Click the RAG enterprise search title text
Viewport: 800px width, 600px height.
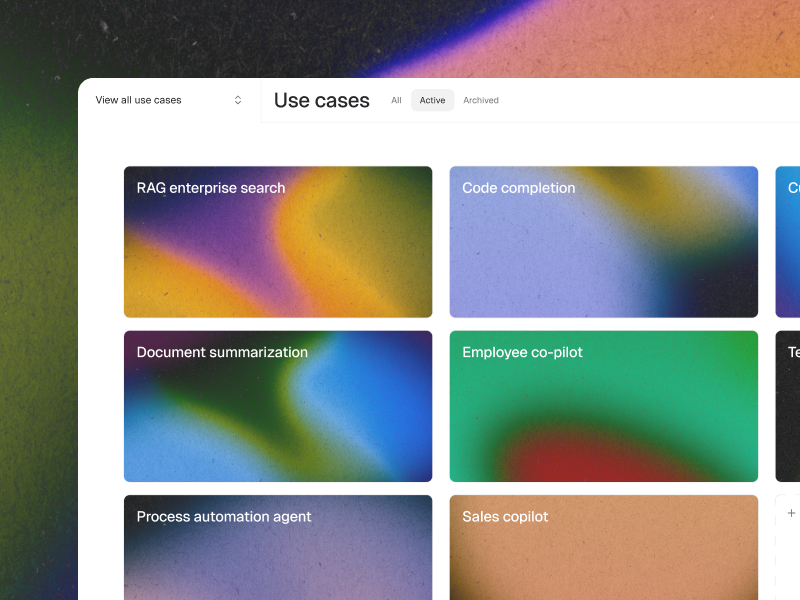pyautogui.click(x=211, y=188)
